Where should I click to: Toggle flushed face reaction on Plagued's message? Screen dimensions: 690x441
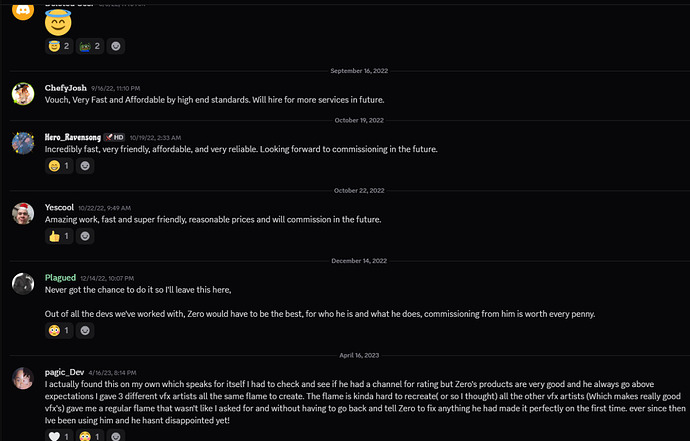pyautogui.click(x=59, y=331)
